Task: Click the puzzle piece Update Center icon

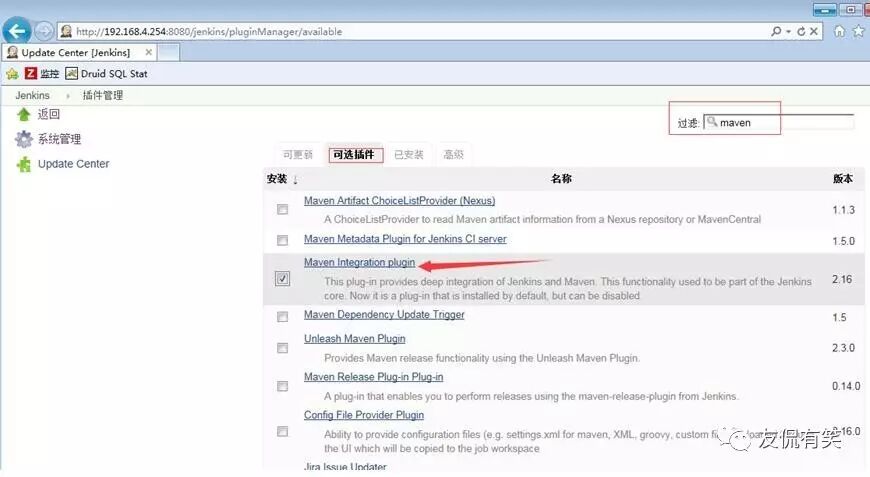Action: click(24, 164)
